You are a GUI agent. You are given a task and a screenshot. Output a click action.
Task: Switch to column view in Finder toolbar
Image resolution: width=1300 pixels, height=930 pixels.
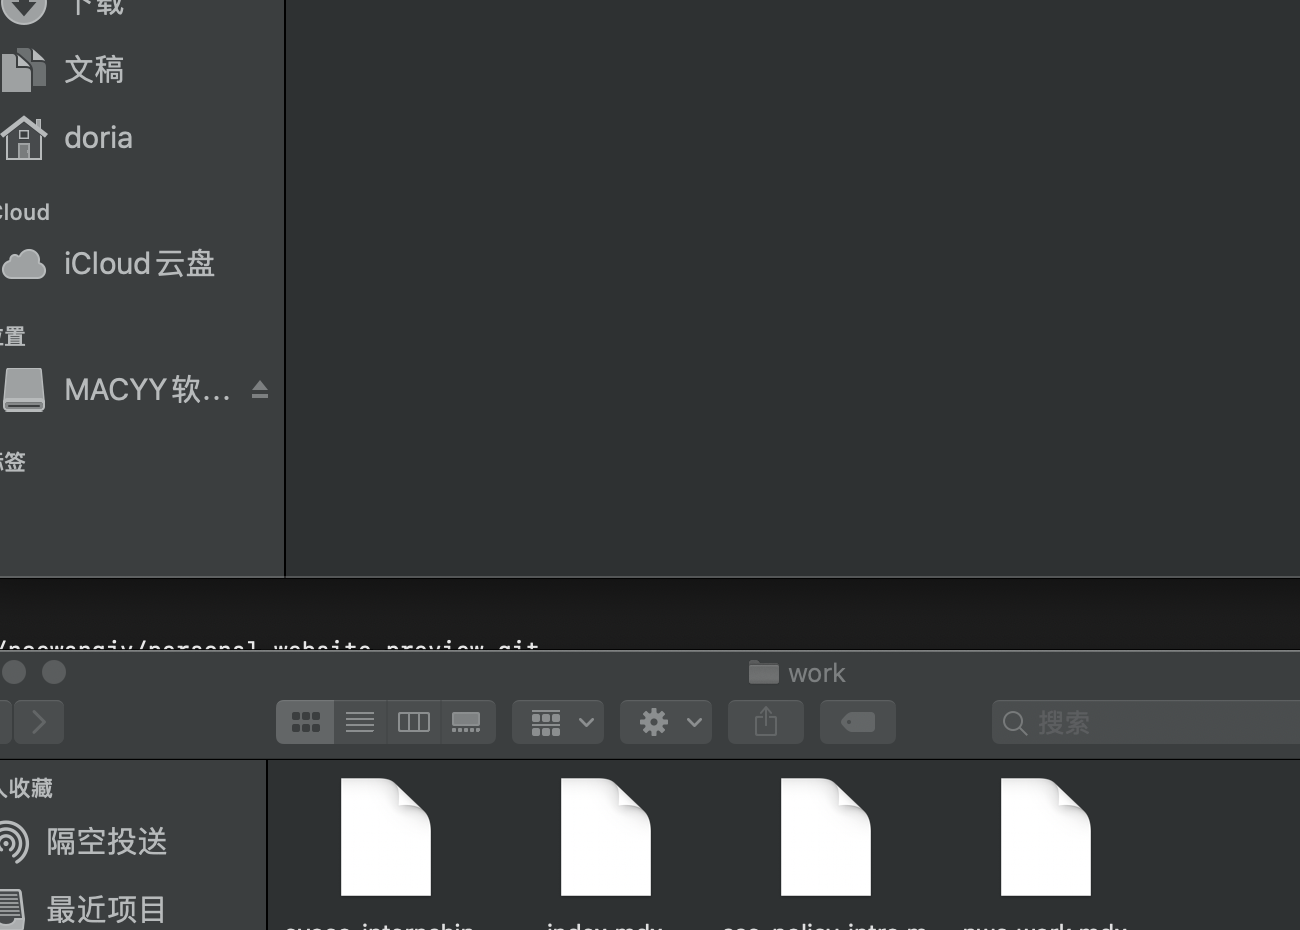pos(413,722)
